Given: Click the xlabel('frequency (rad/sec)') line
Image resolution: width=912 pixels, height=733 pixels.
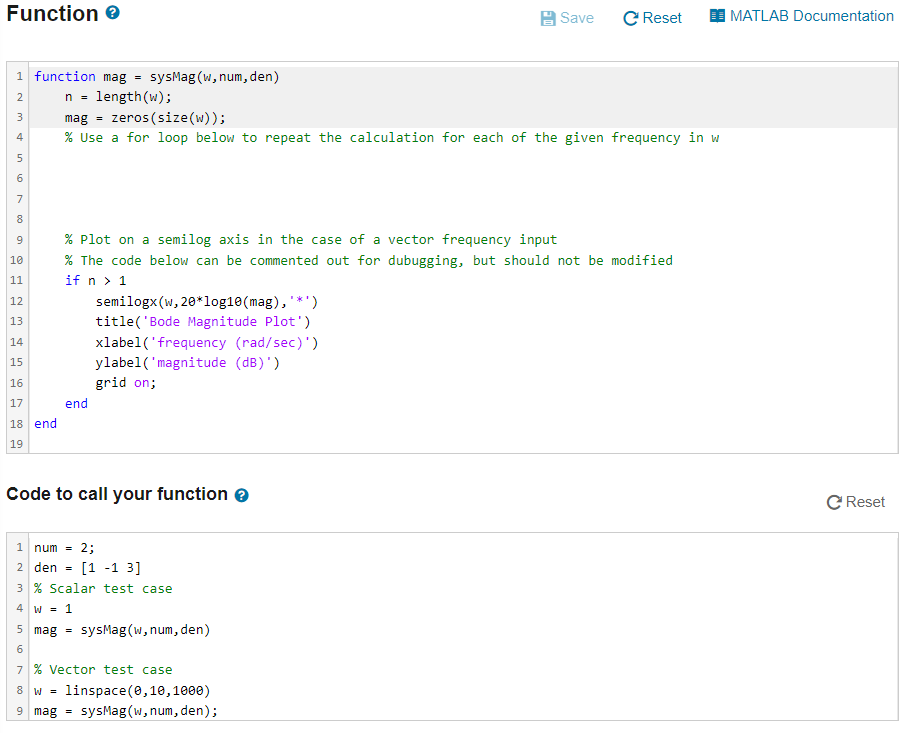Looking at the screenshot, I should (x=206, y=343).
